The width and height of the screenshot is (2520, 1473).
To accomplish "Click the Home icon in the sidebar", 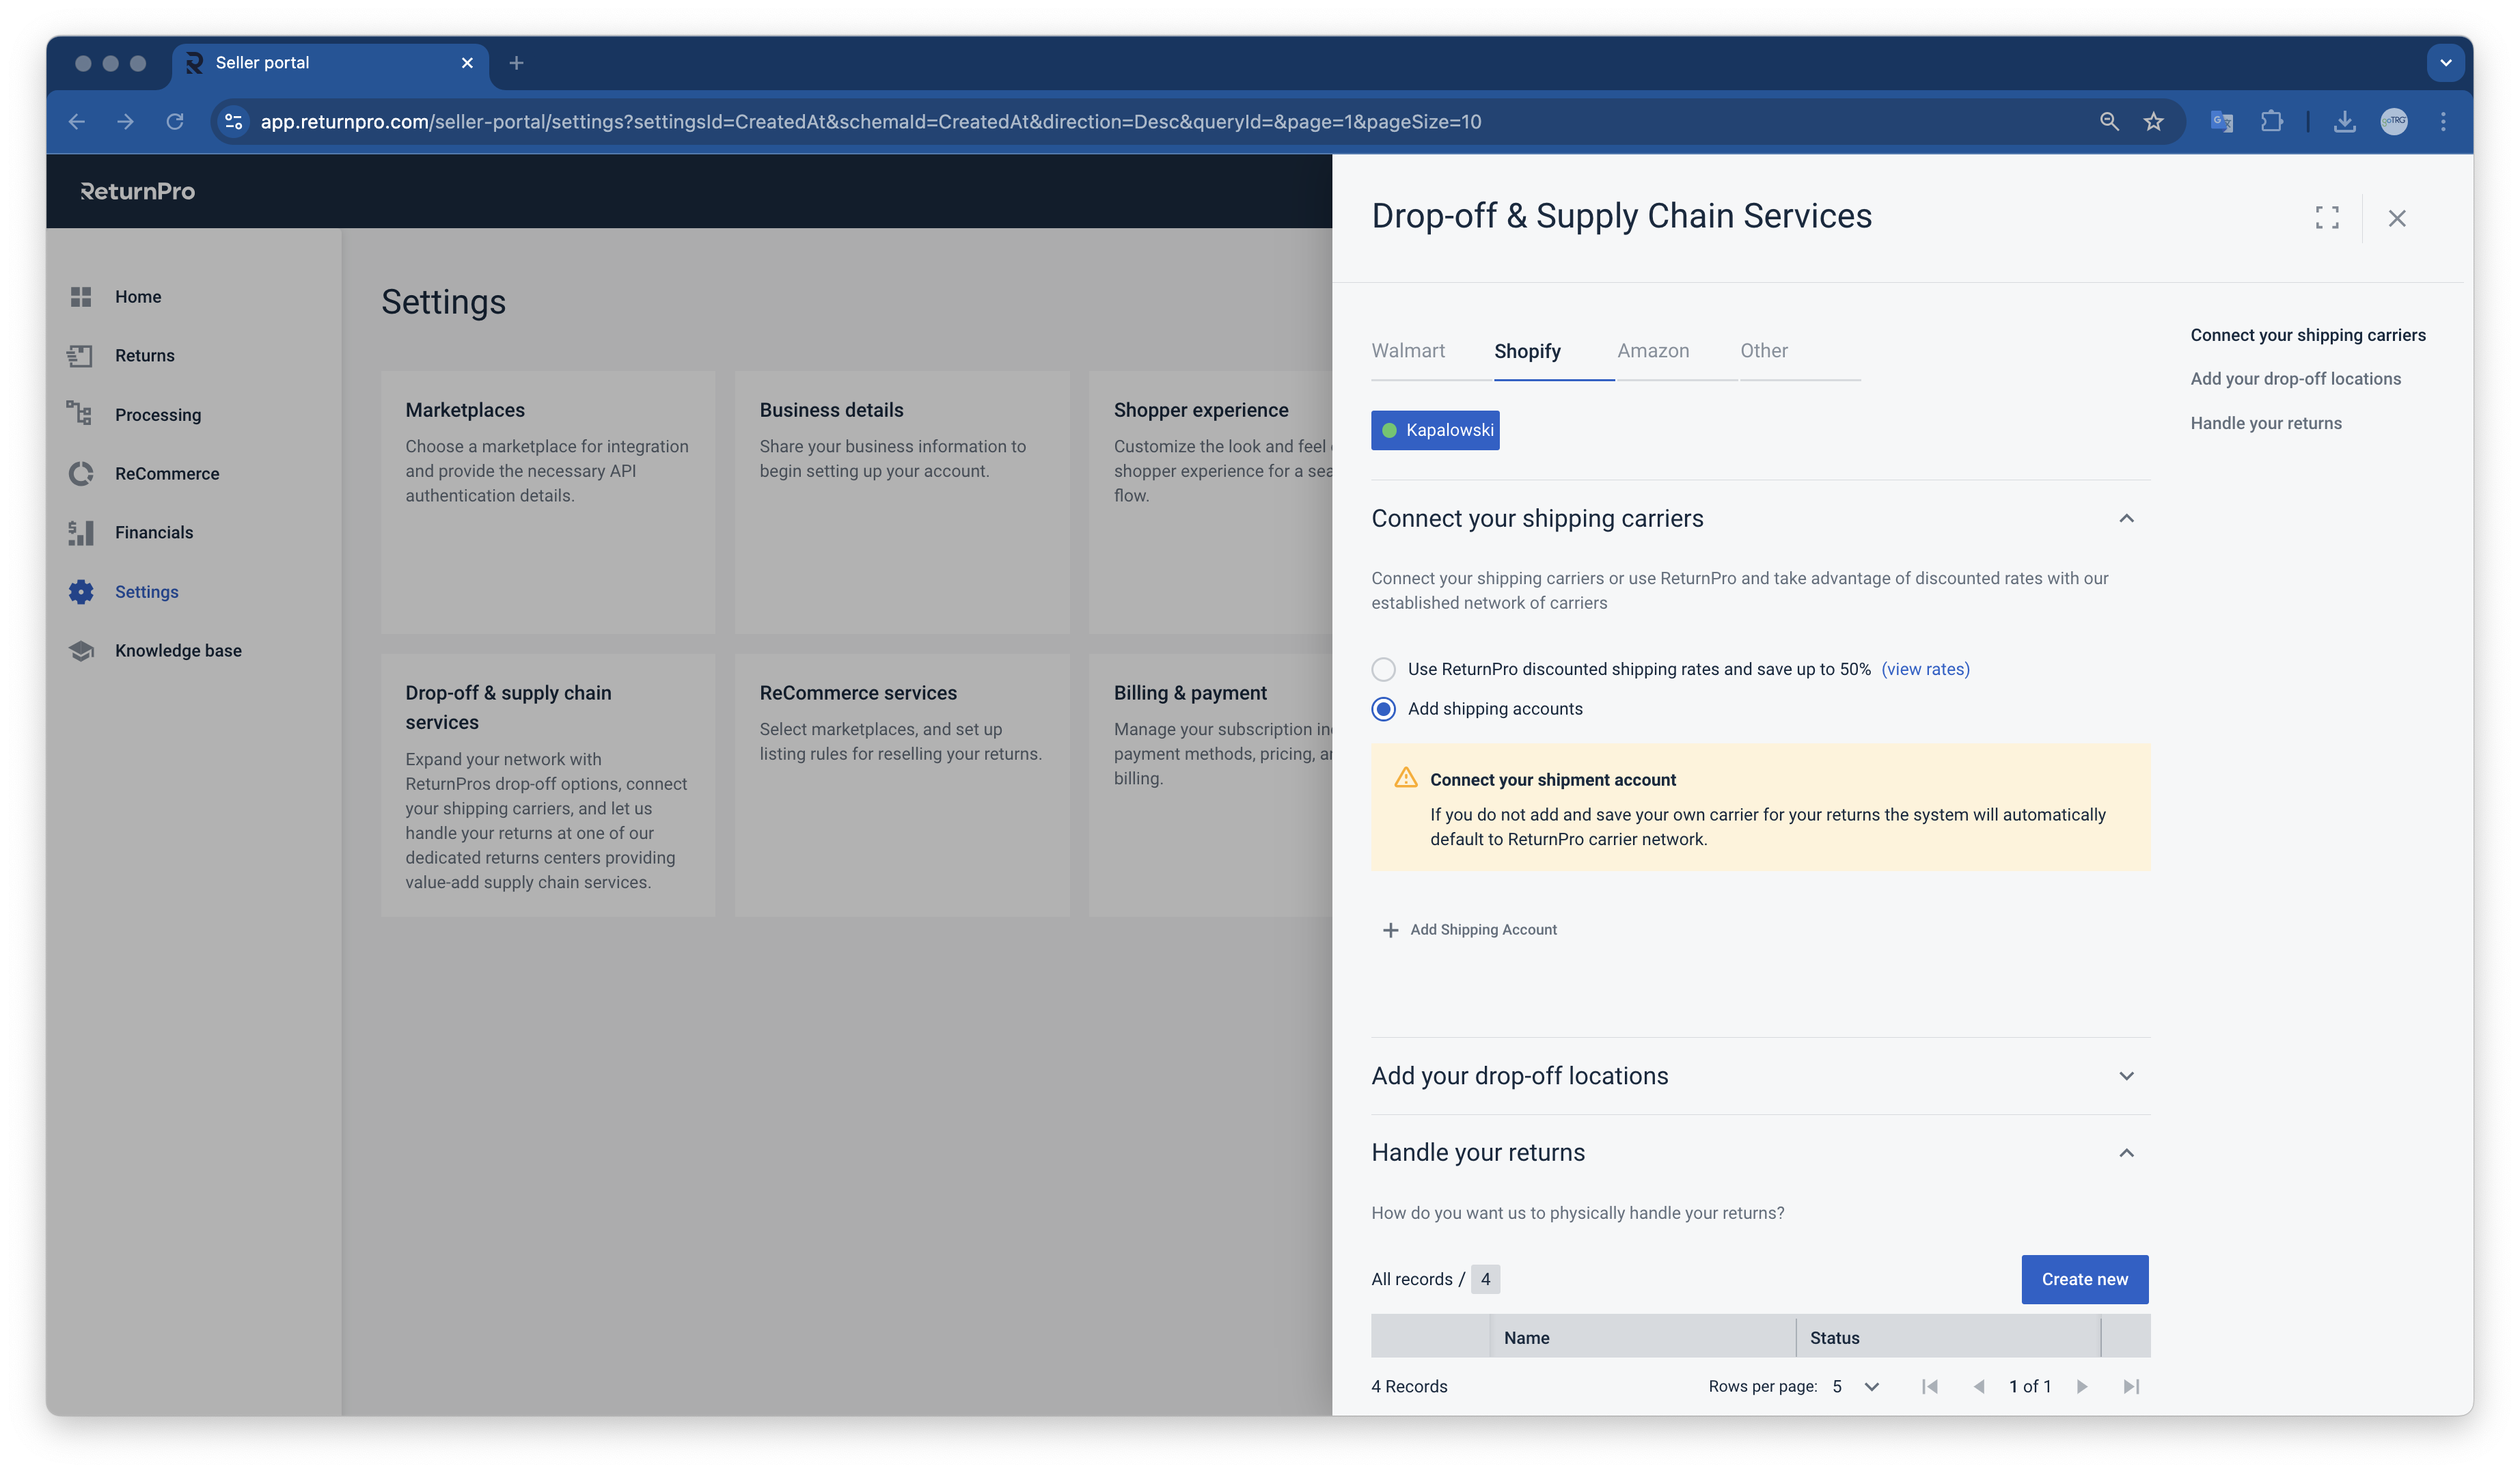I will [x=81, y=297].
